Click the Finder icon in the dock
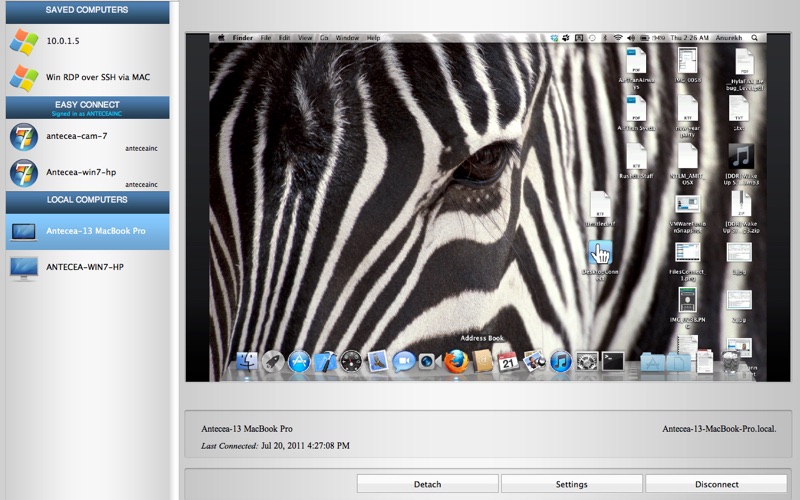 [x=246, y=361]
